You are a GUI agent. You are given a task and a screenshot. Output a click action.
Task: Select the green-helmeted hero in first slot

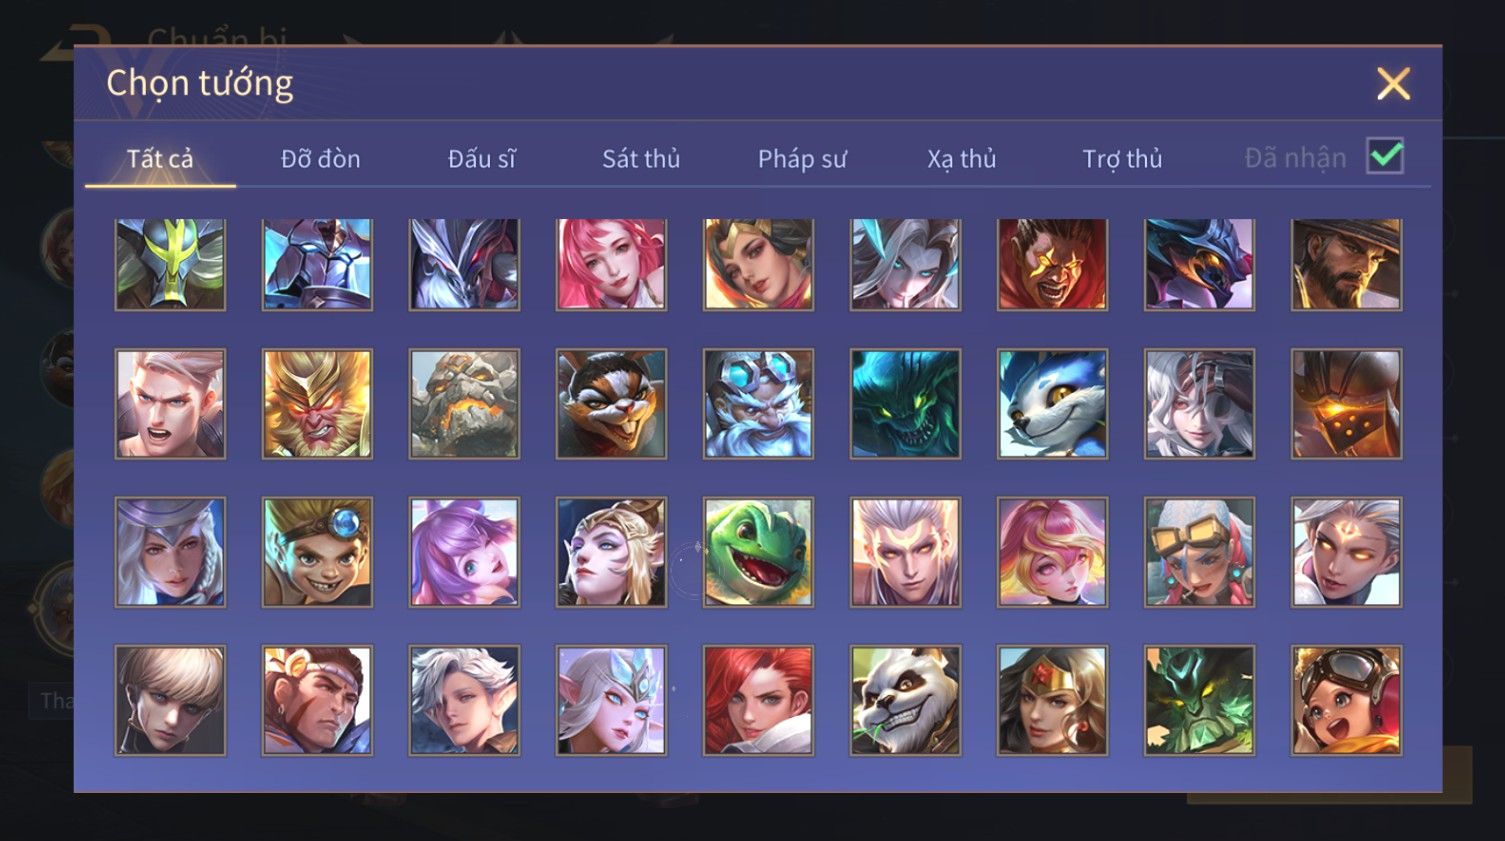(170, 264)
